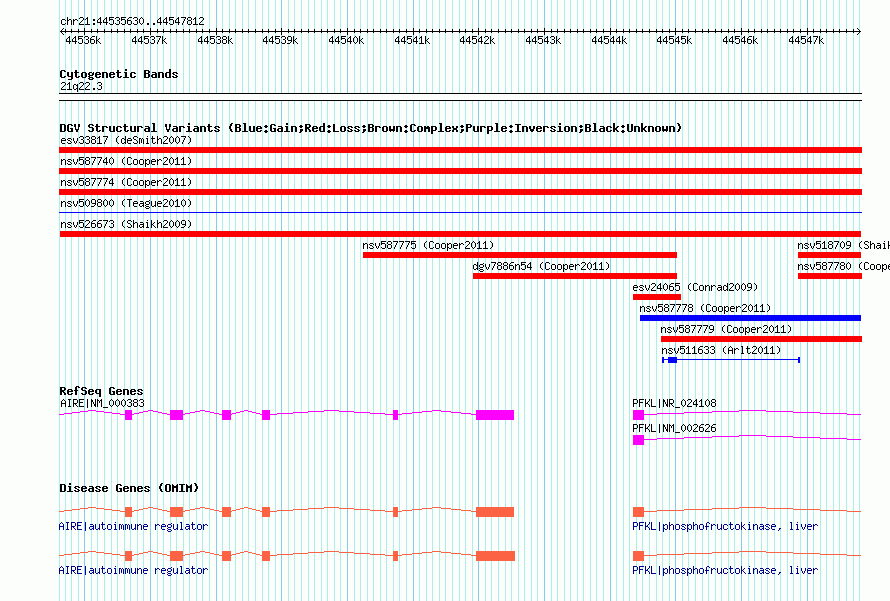The height and width of the screenshot is (601, 890).
Task: Click the DGV Structural Variants track title
Action: point(370,128)
